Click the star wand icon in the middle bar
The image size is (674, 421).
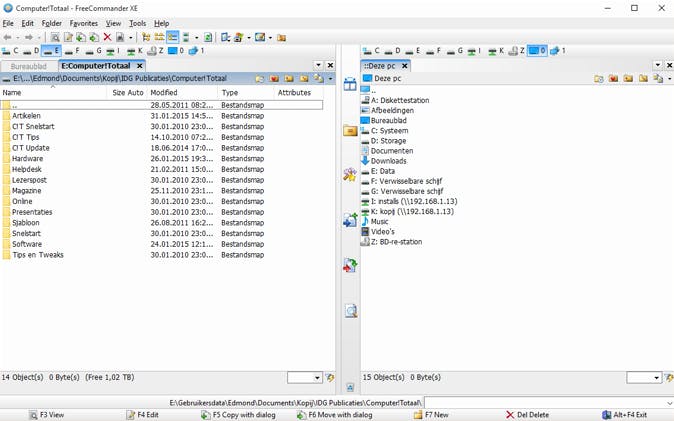click(x=350, y=175)
